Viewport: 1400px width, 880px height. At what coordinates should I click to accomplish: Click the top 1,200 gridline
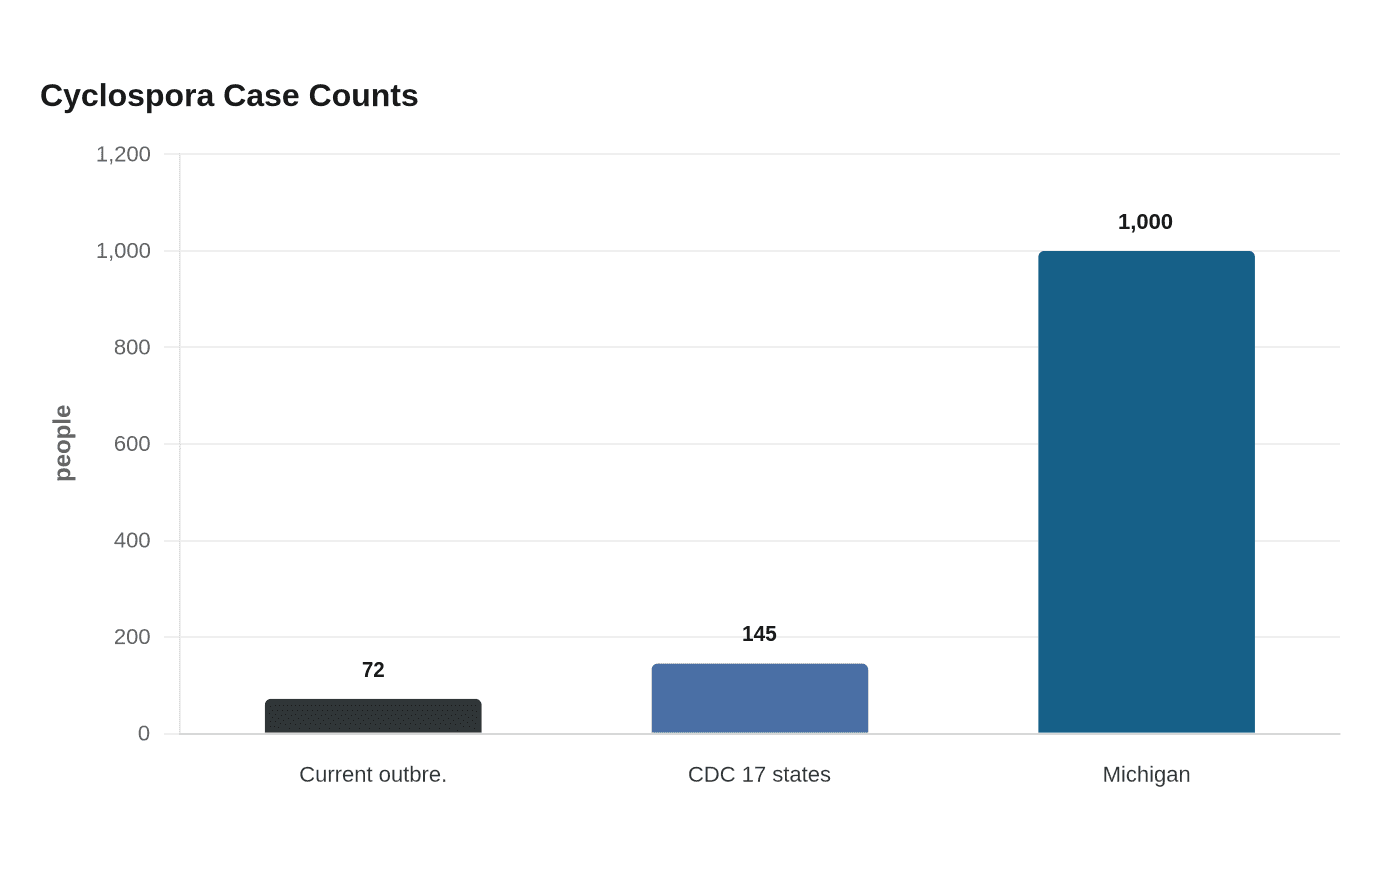click(x=760, y=154)
